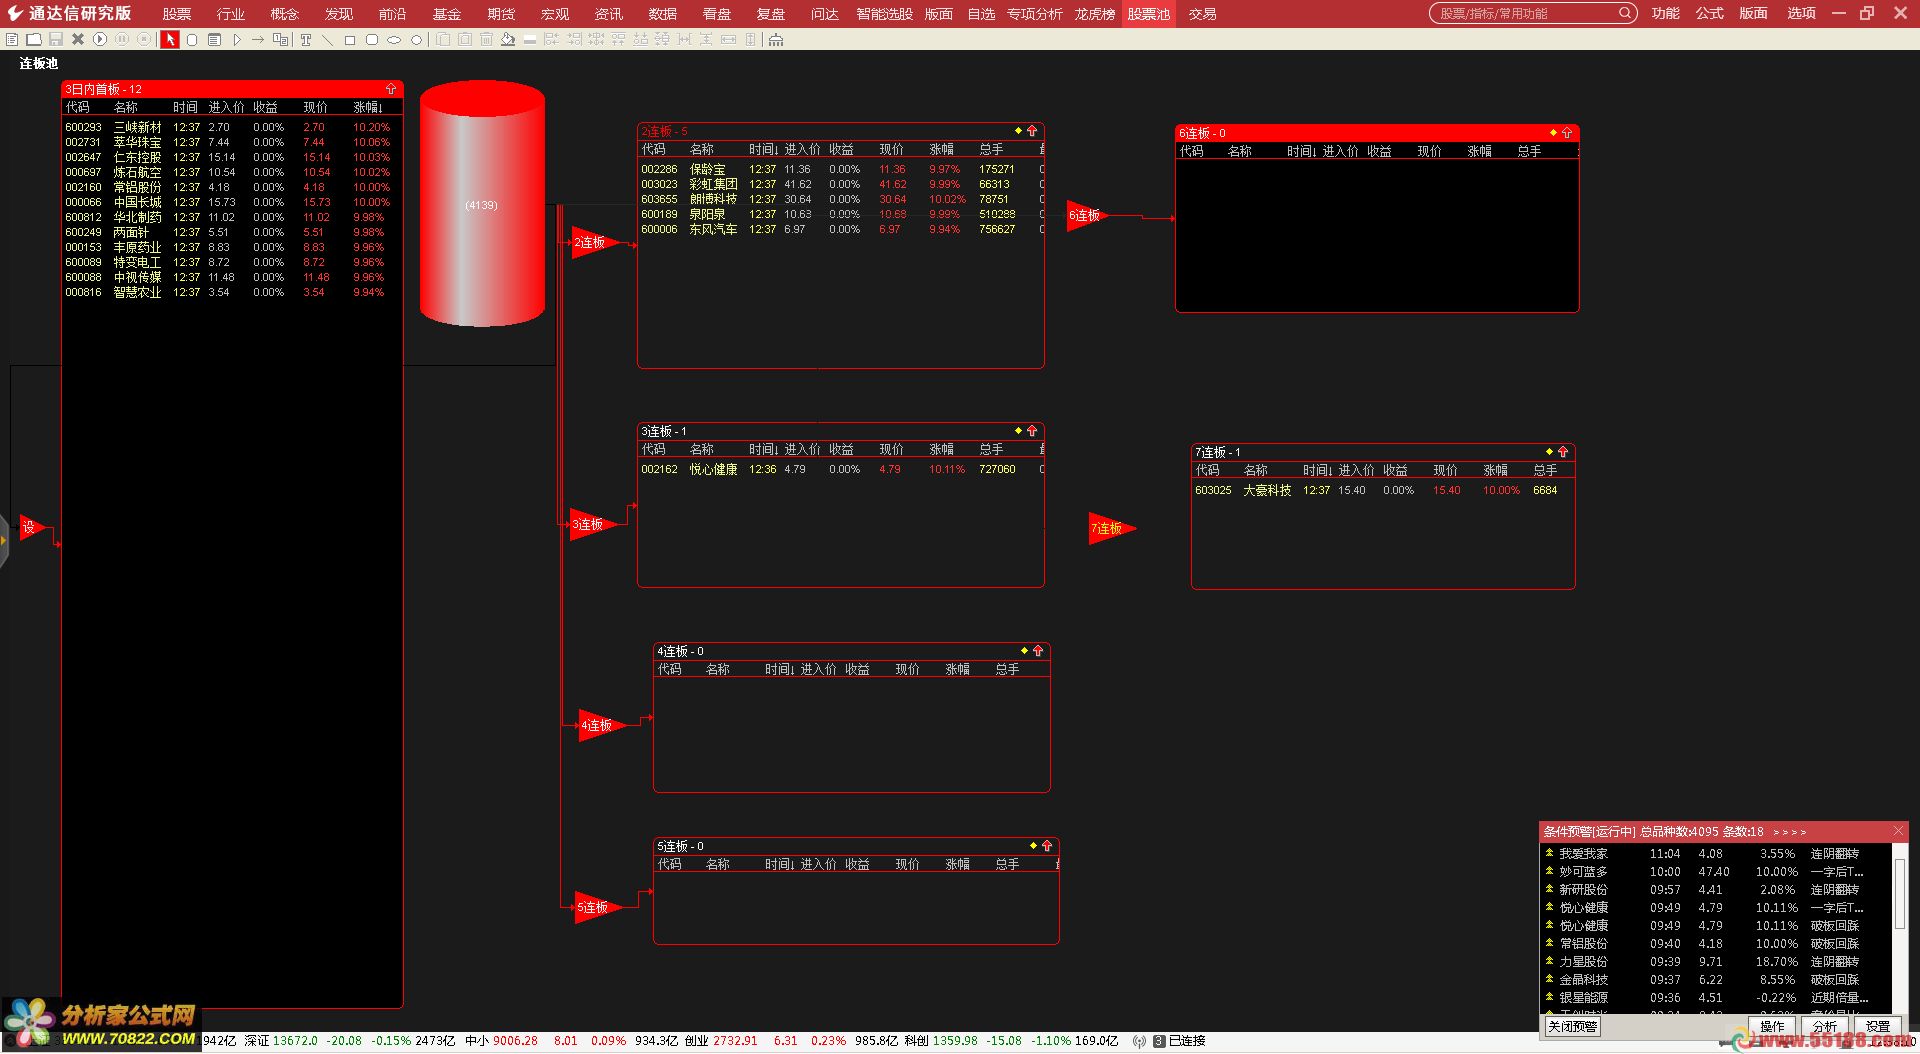This screenshot has width=1920, height=1054.
Task: Select the arrow connector tool
Action: 258,40
